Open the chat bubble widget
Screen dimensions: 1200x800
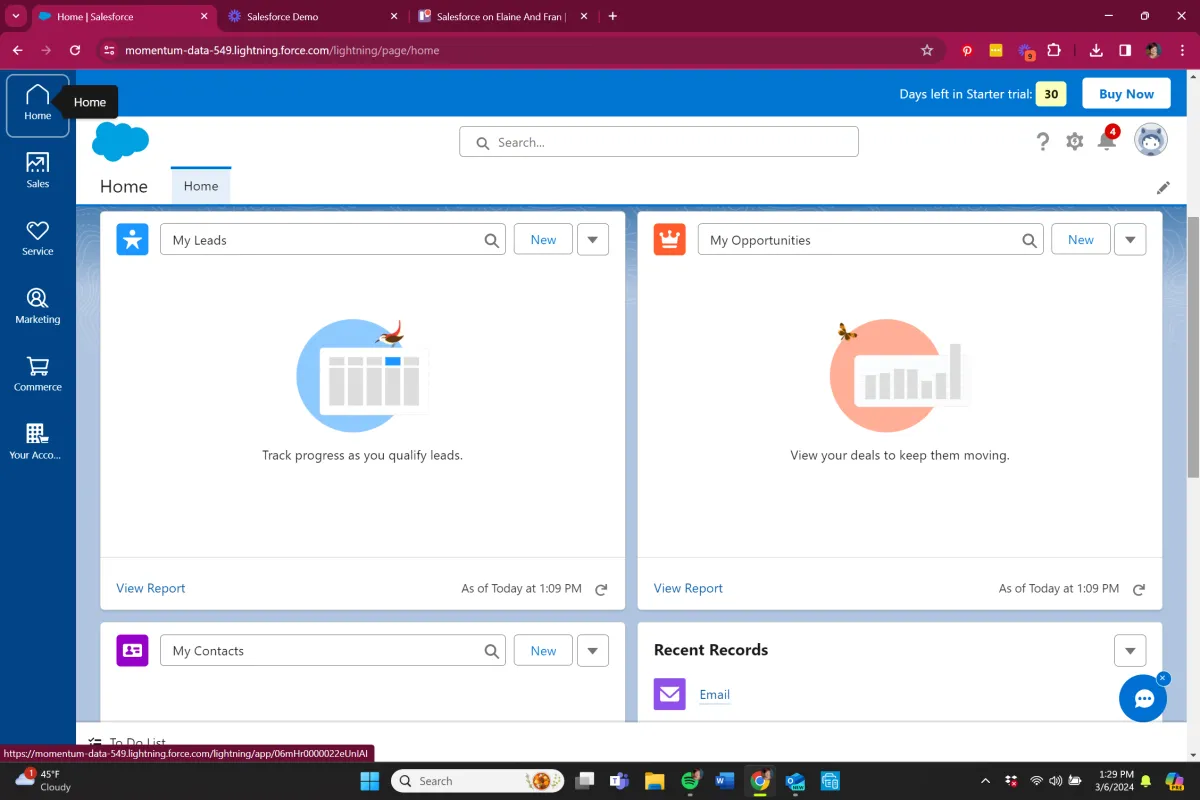point(1143,699)
